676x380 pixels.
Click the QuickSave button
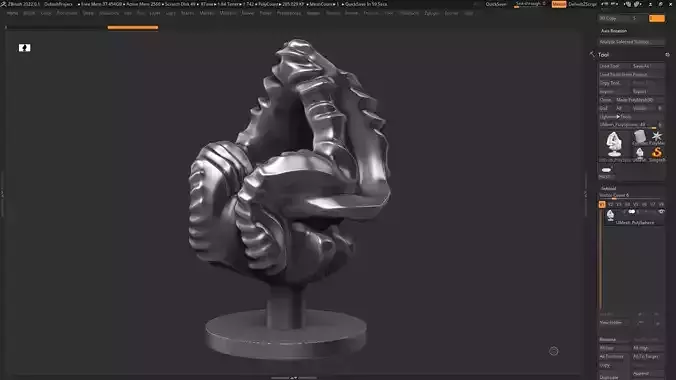(496, 4)
